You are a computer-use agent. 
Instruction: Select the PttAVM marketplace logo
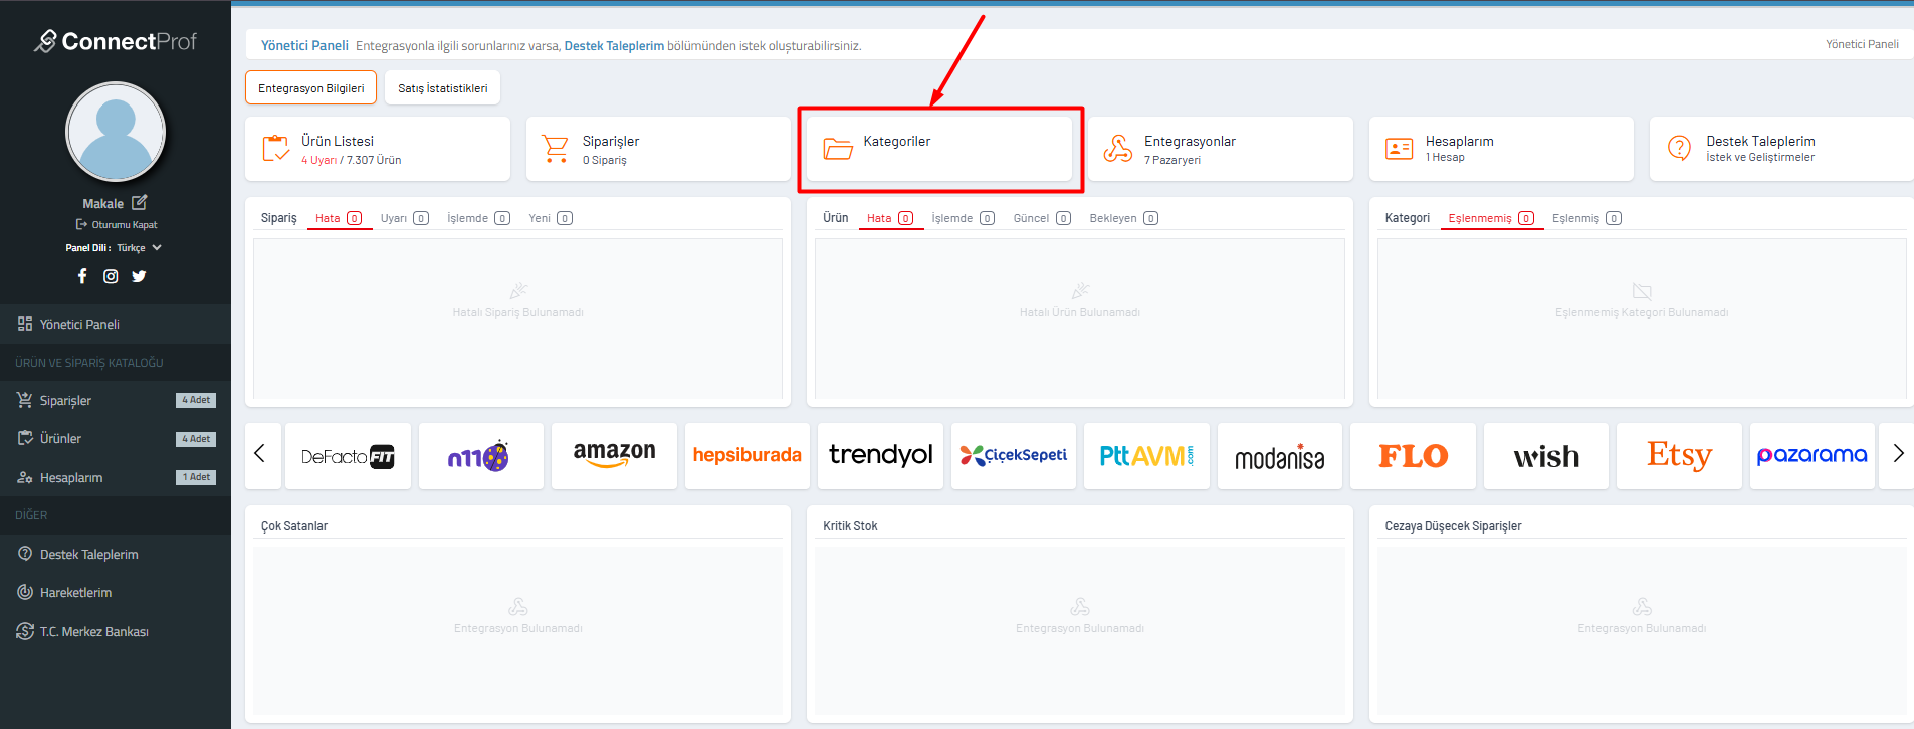click(x=1147, y=456)
